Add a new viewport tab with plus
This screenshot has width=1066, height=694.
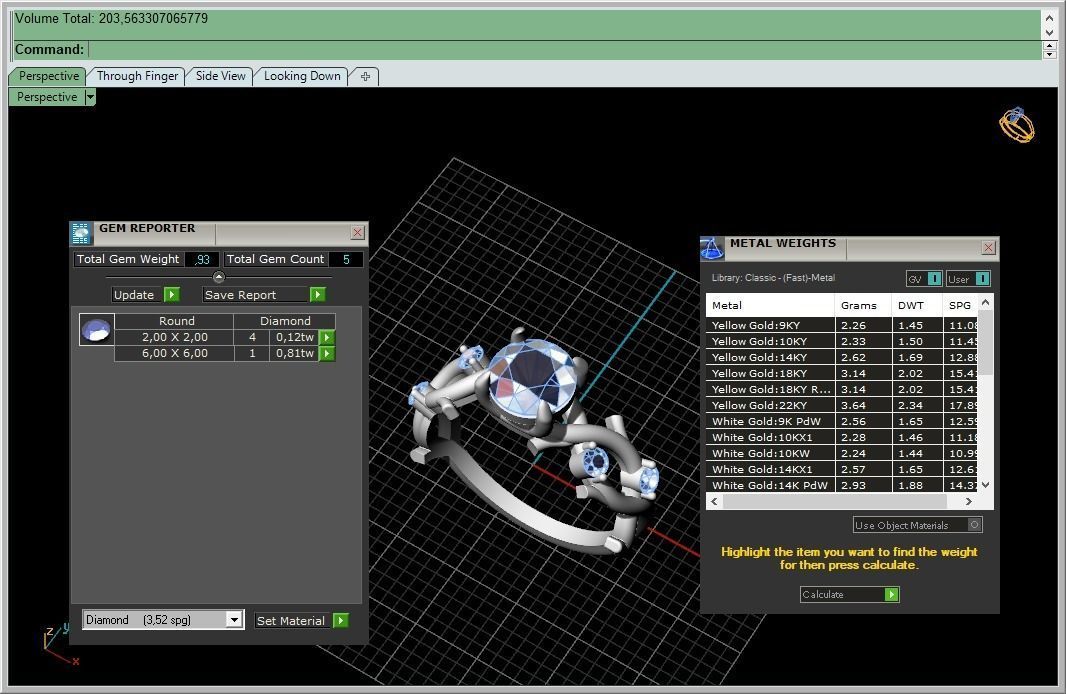tap(365, 77)
